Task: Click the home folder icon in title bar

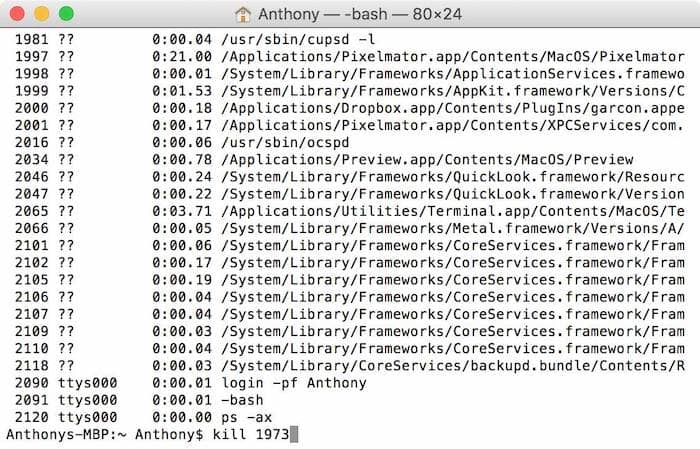Action: (x=243, y=14)
